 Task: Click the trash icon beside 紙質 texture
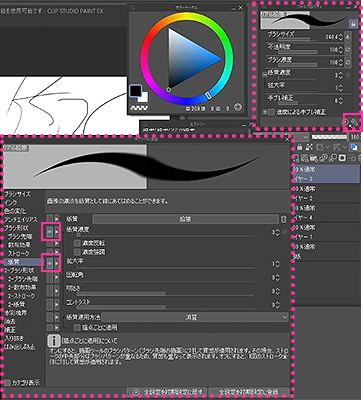[283, 219]
